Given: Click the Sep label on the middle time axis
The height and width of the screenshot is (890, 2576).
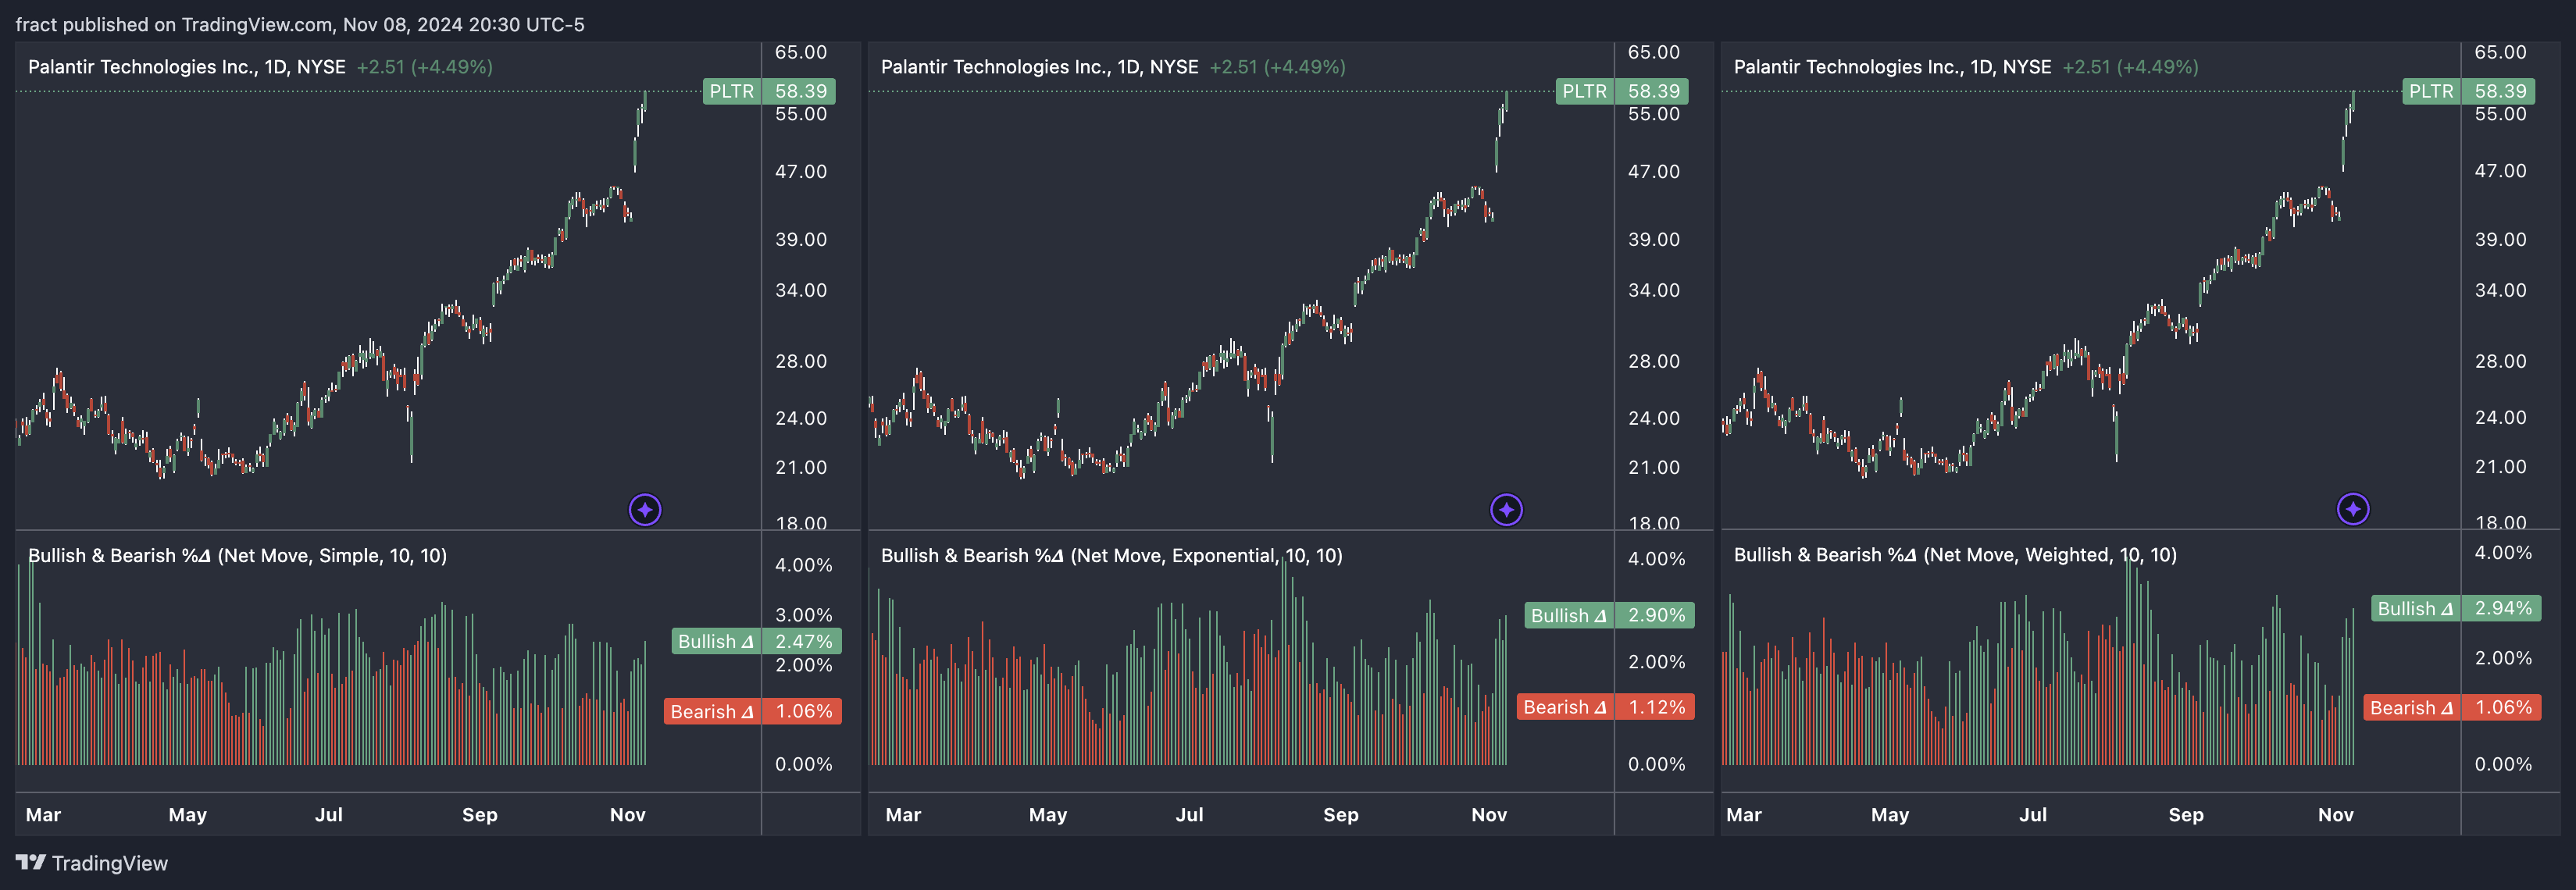Looking at the screenshot, I should [1340, 815].
